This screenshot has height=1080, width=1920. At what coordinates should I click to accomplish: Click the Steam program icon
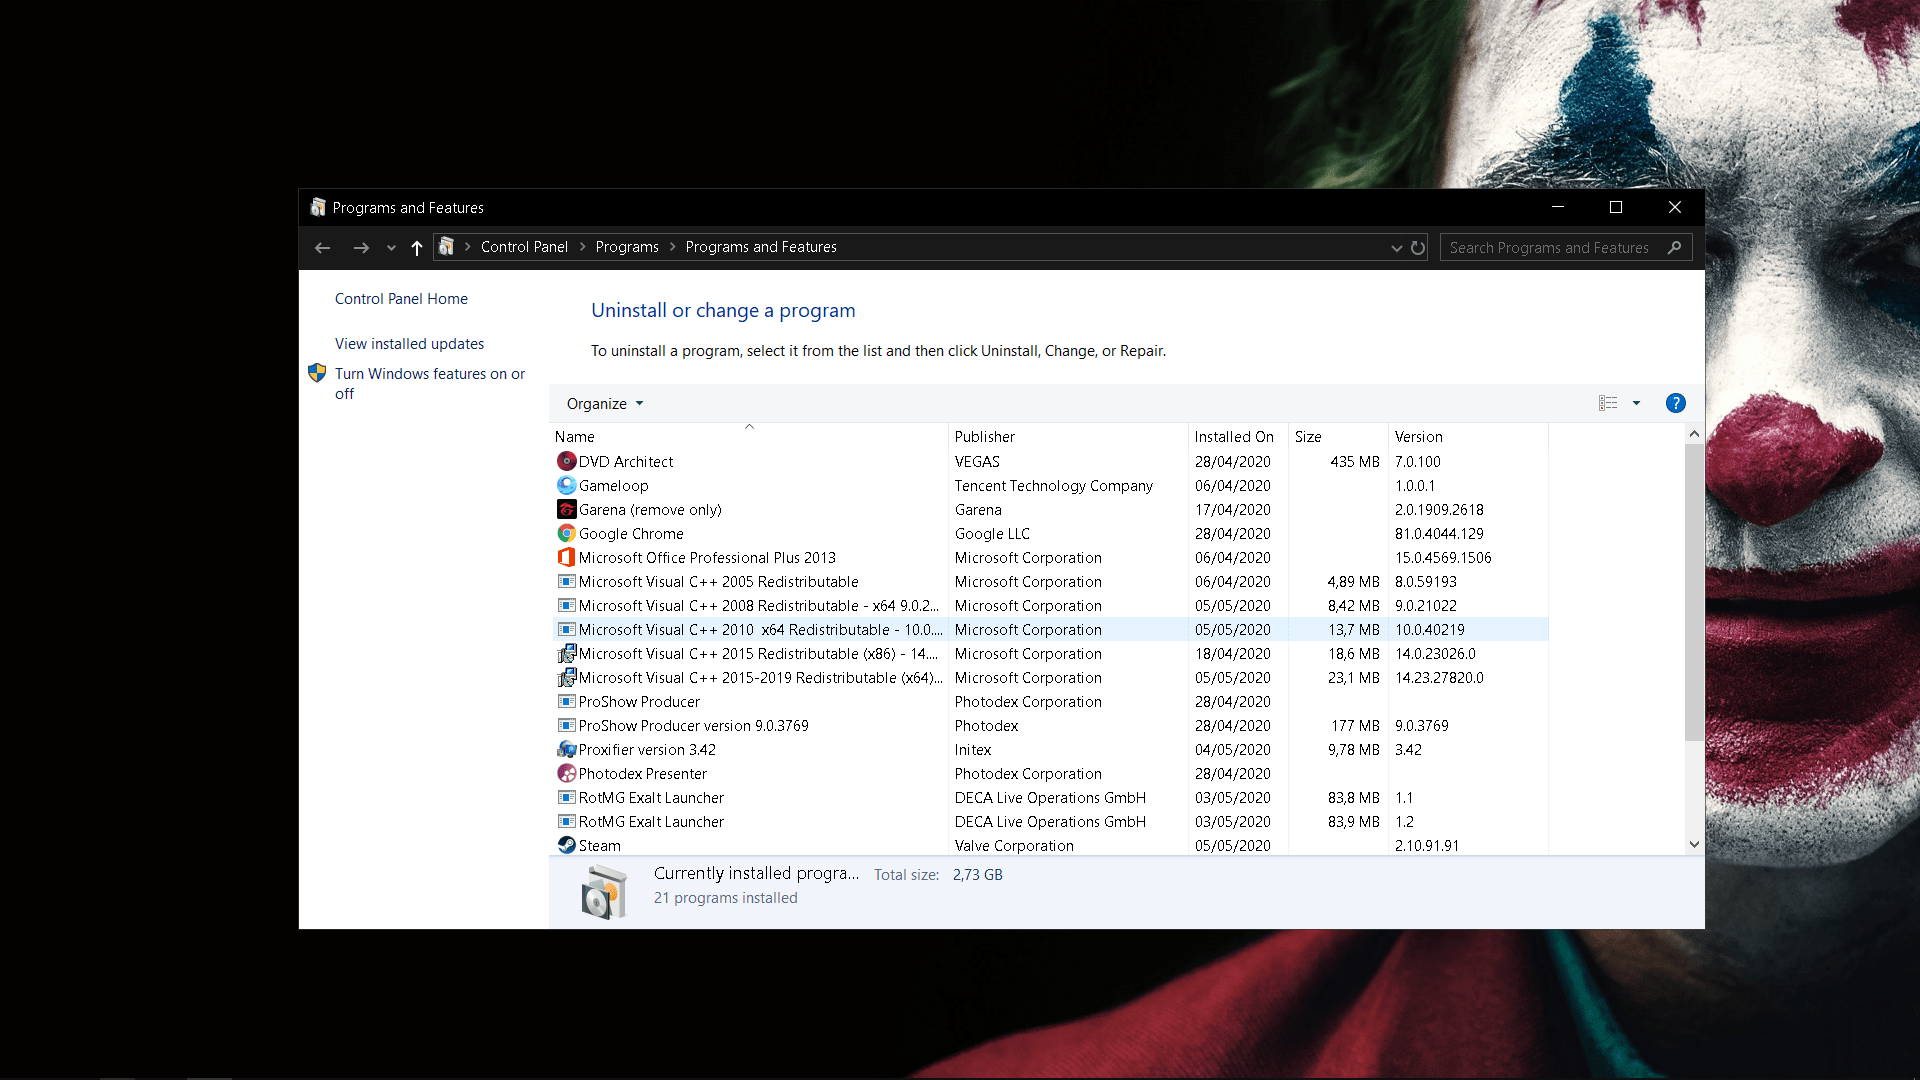pos(566,845)
